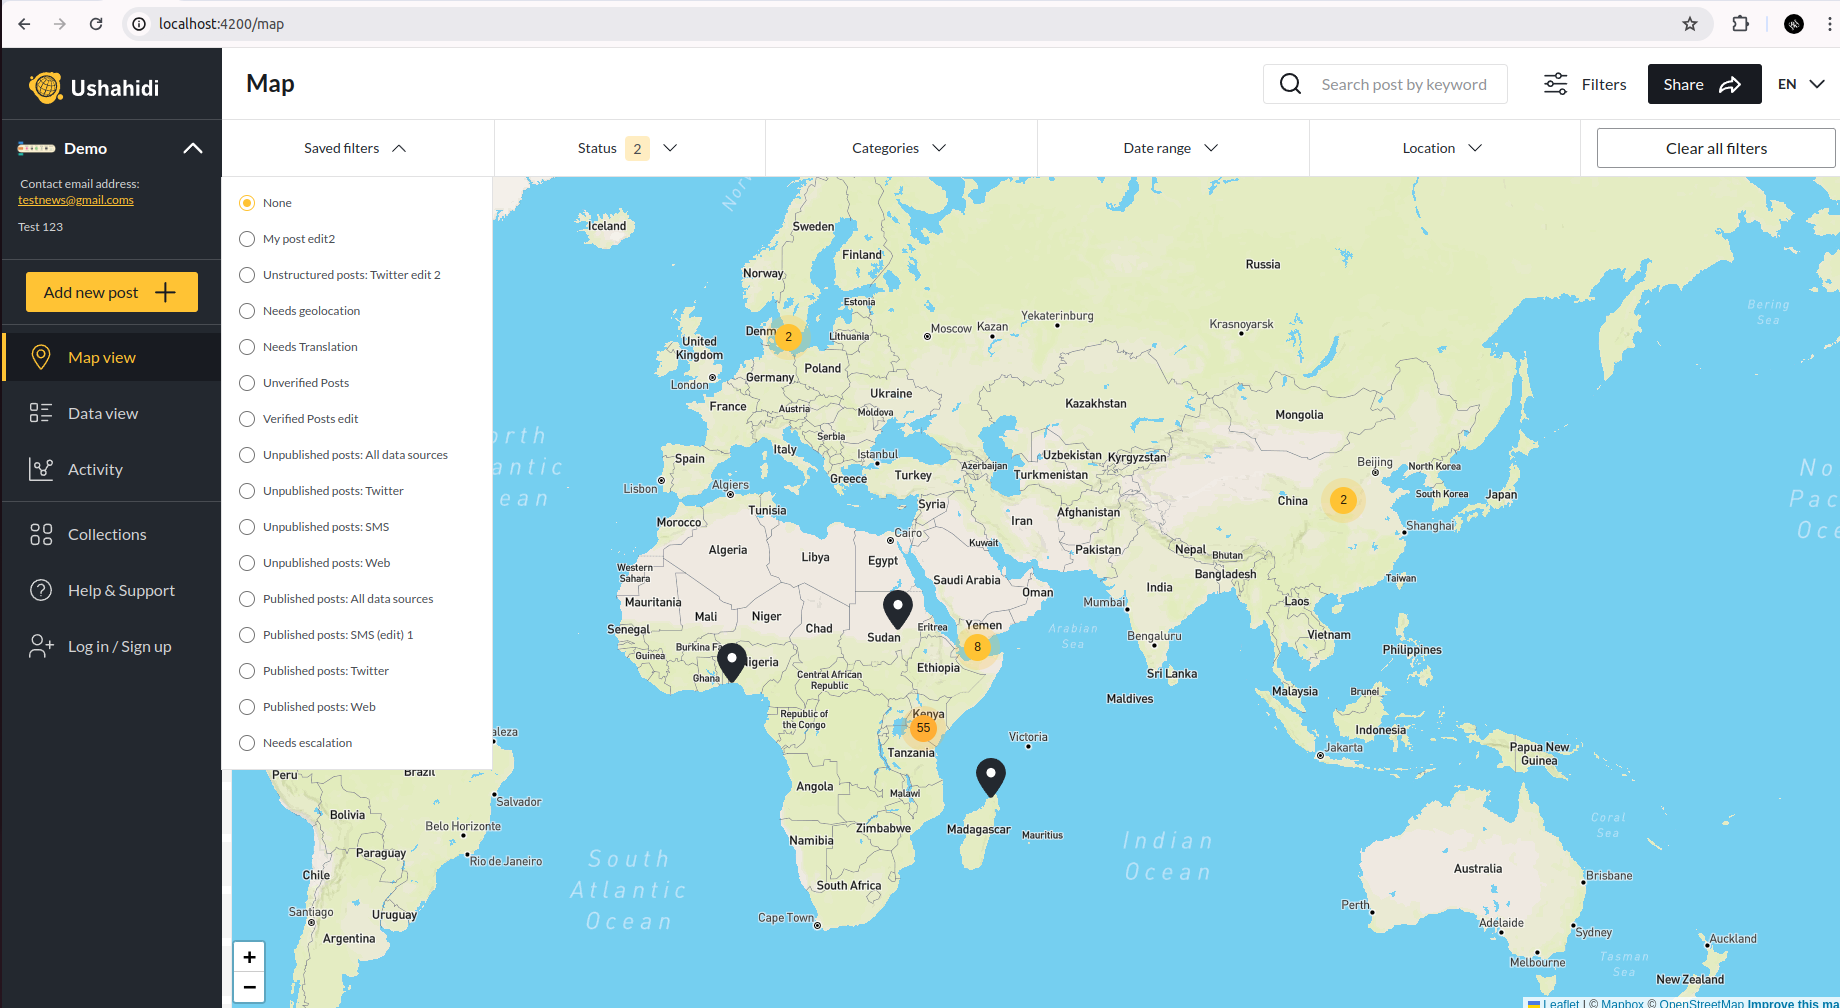Reload the page with the refresh icon
1840x1008 pixels.
[x=96, y=24]
